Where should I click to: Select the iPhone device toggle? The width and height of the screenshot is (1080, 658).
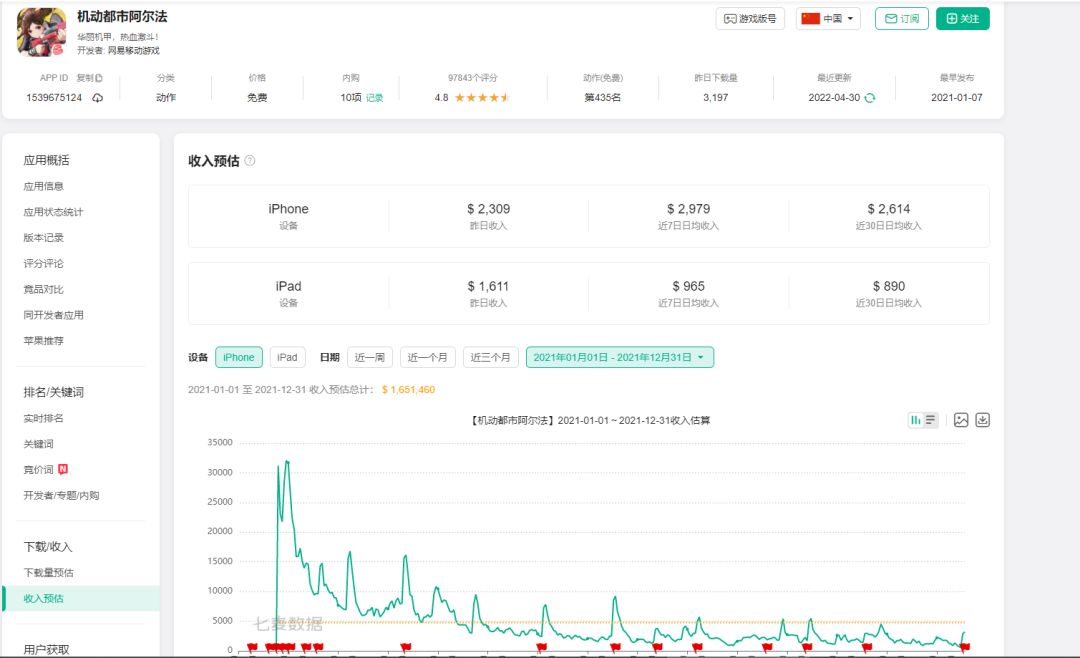[x=239, y=357]
